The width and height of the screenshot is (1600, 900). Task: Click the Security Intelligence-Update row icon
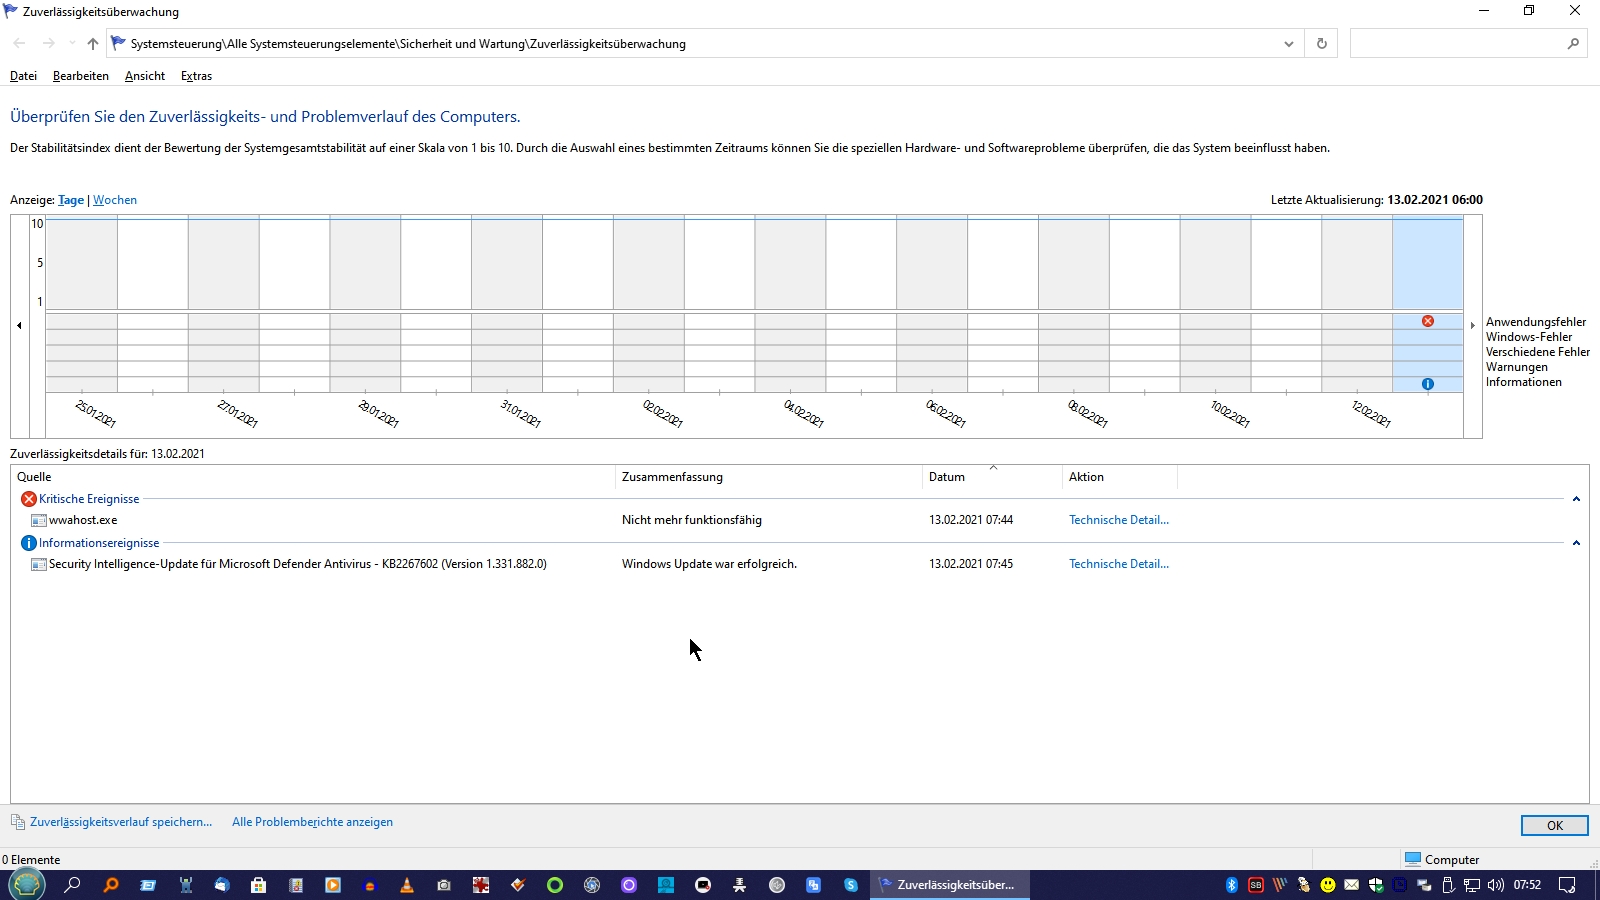pyautogui.click(x=39, y=564)
